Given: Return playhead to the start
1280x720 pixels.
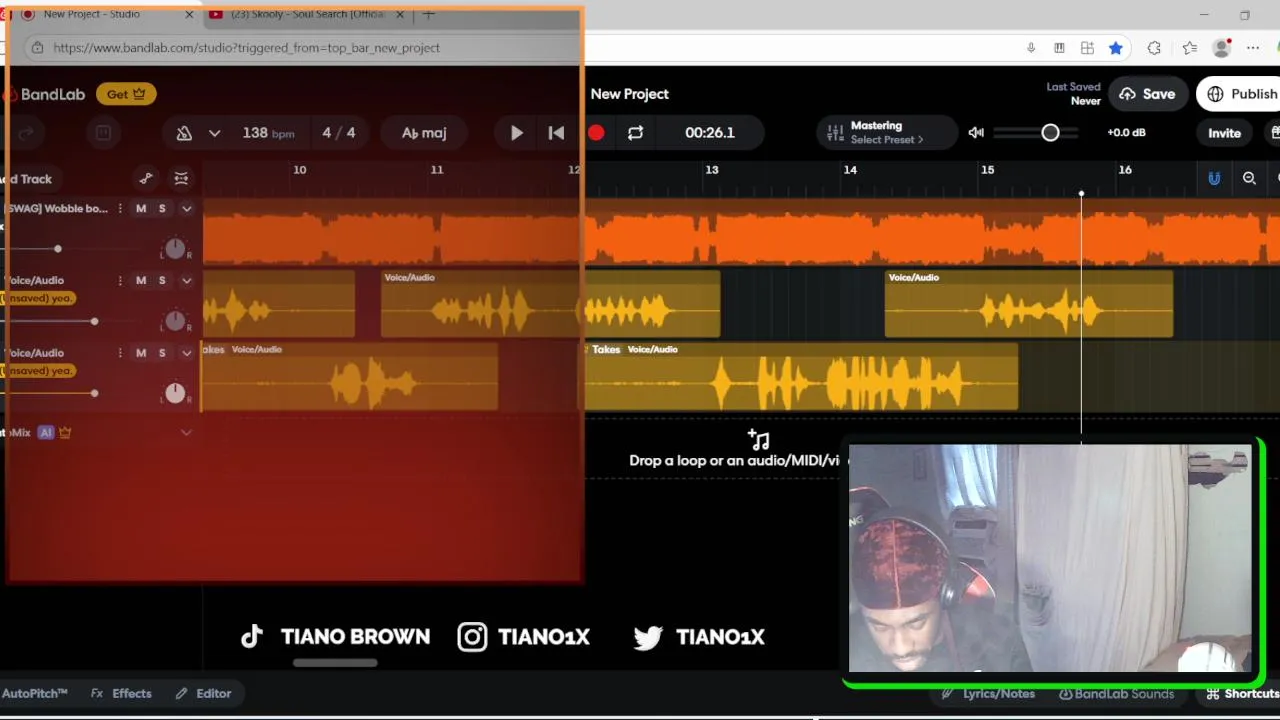Looking at the screenshot, I should 556,133.
